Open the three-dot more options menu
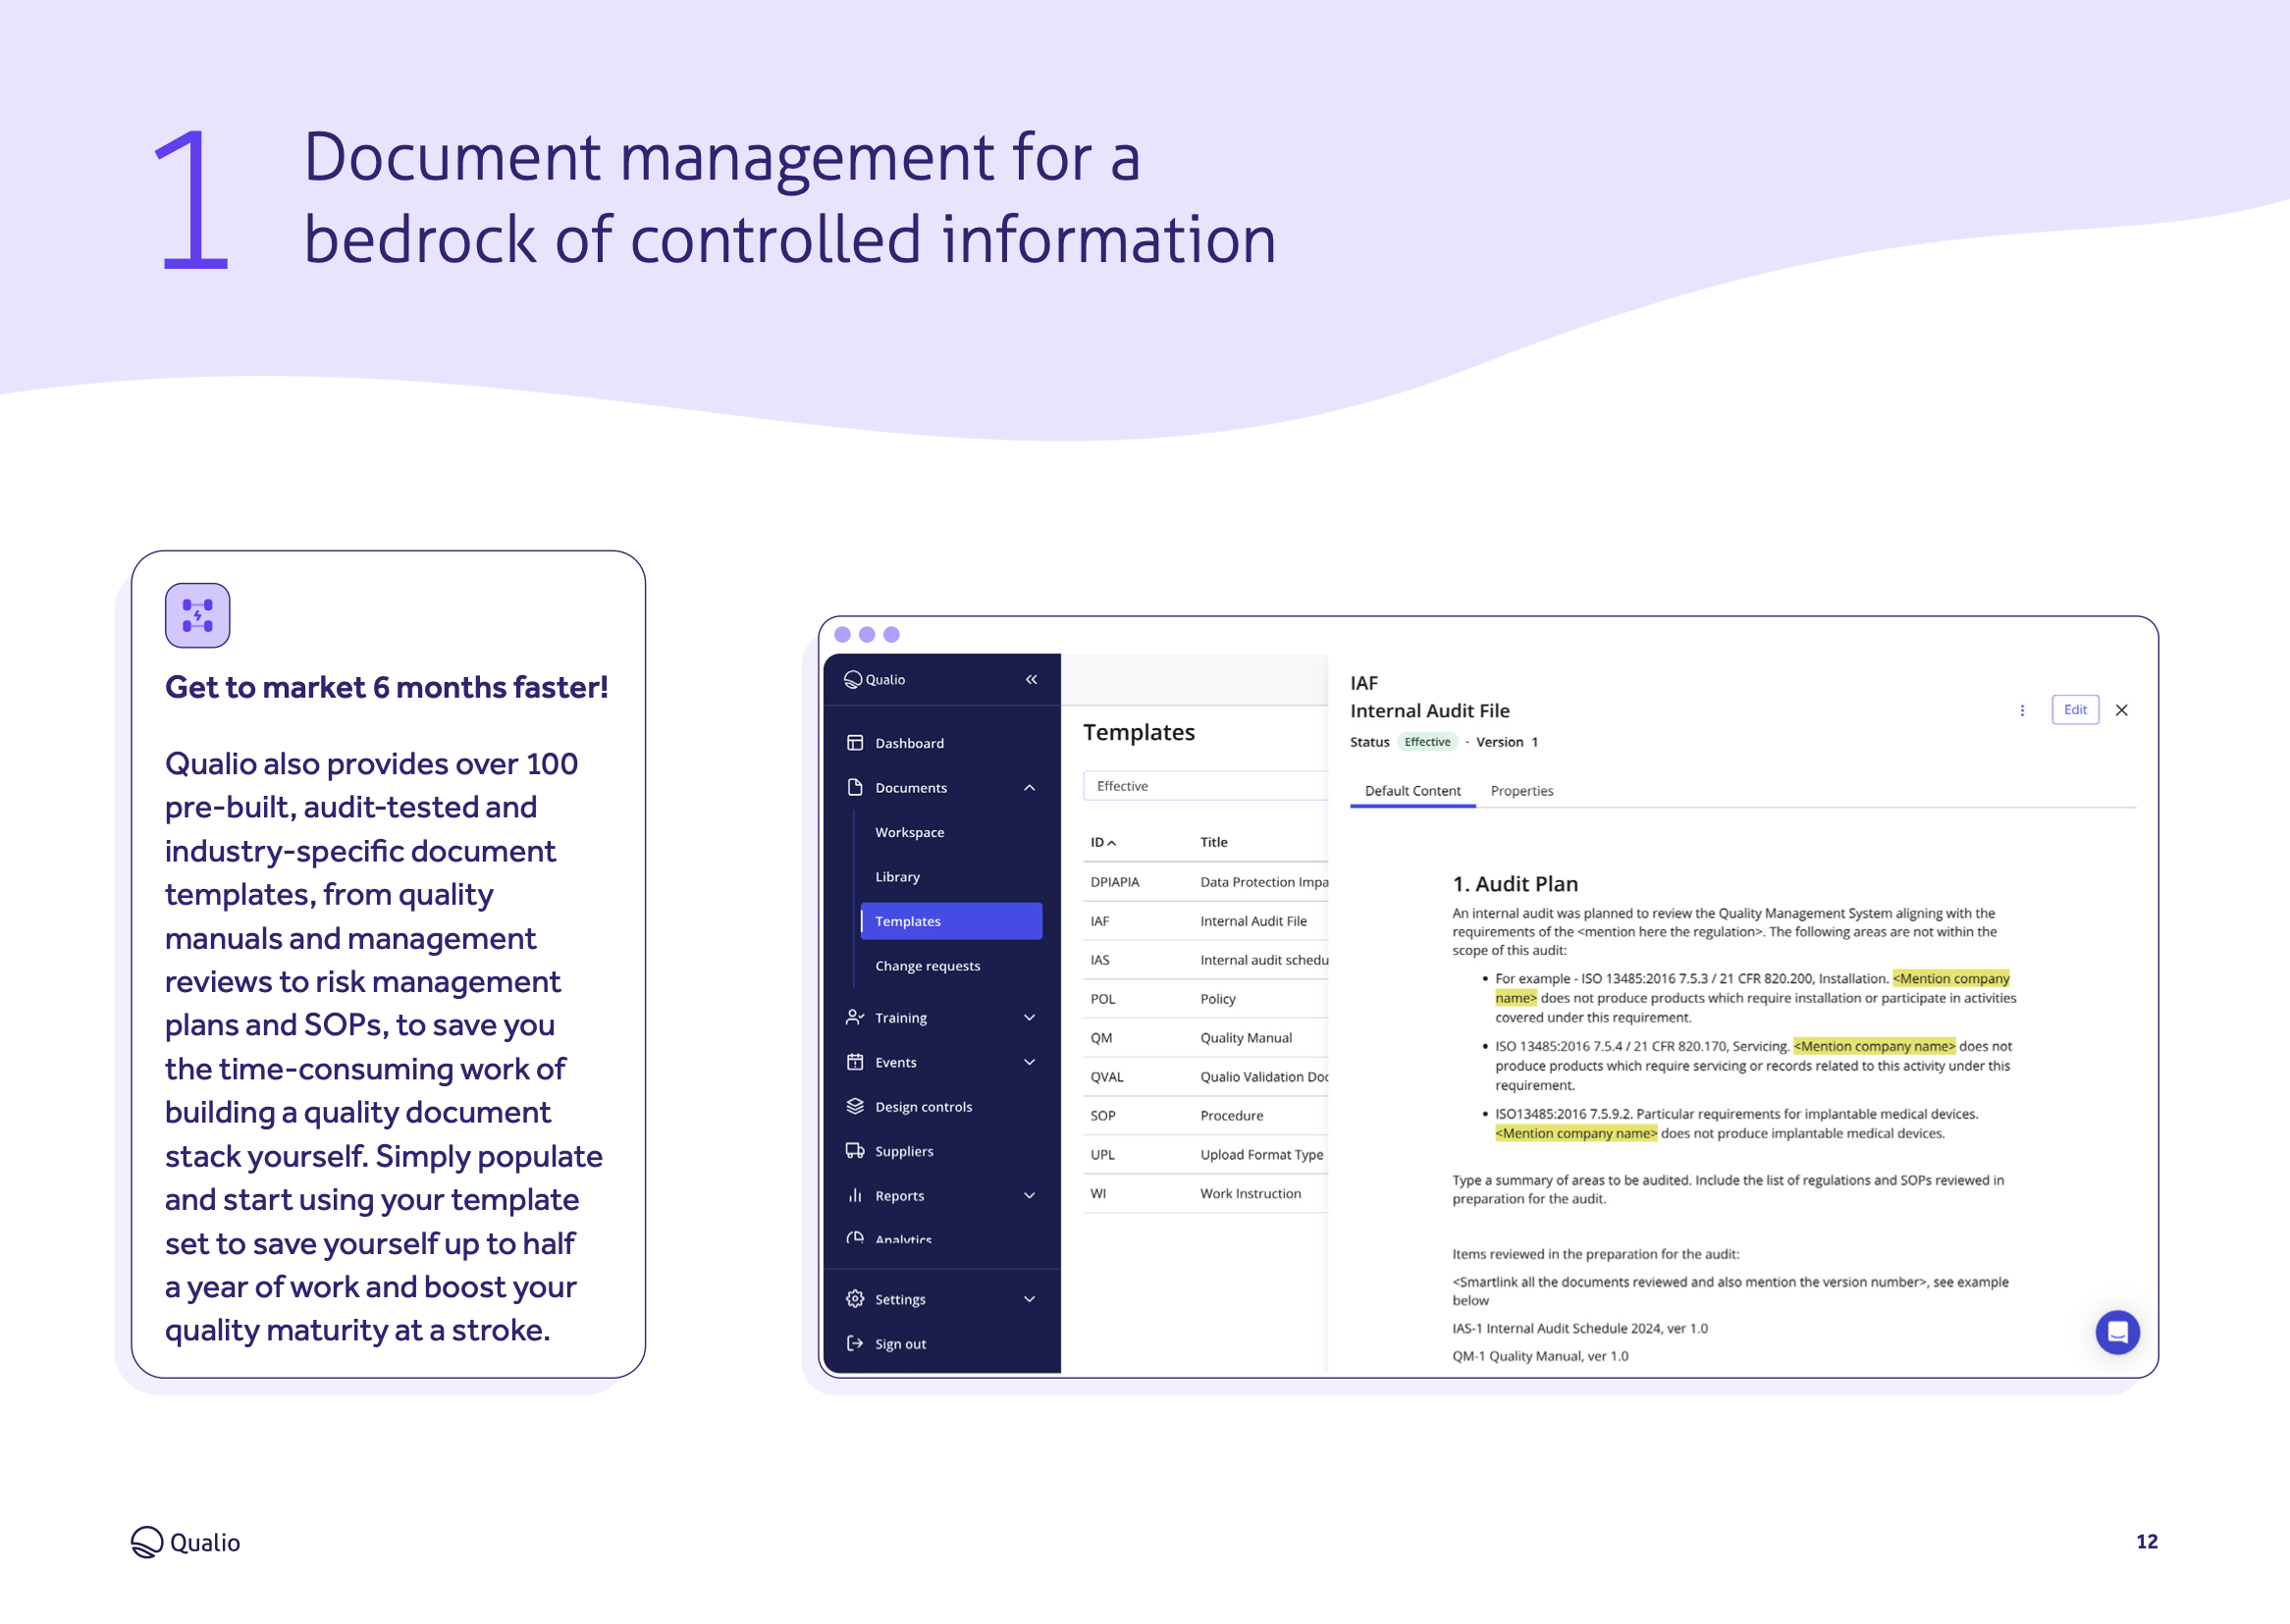2290x1624 pixels. pos(2022,710)
